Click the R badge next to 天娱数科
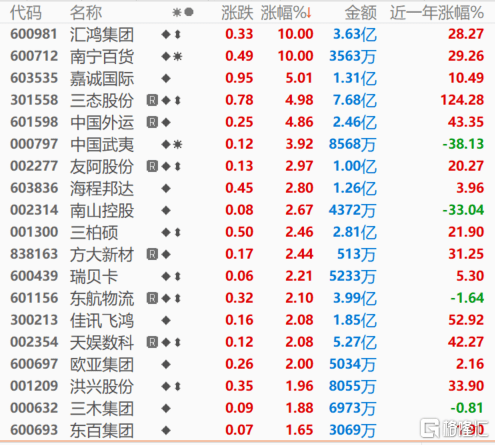 pyautogui.click(x=152, y=342)
